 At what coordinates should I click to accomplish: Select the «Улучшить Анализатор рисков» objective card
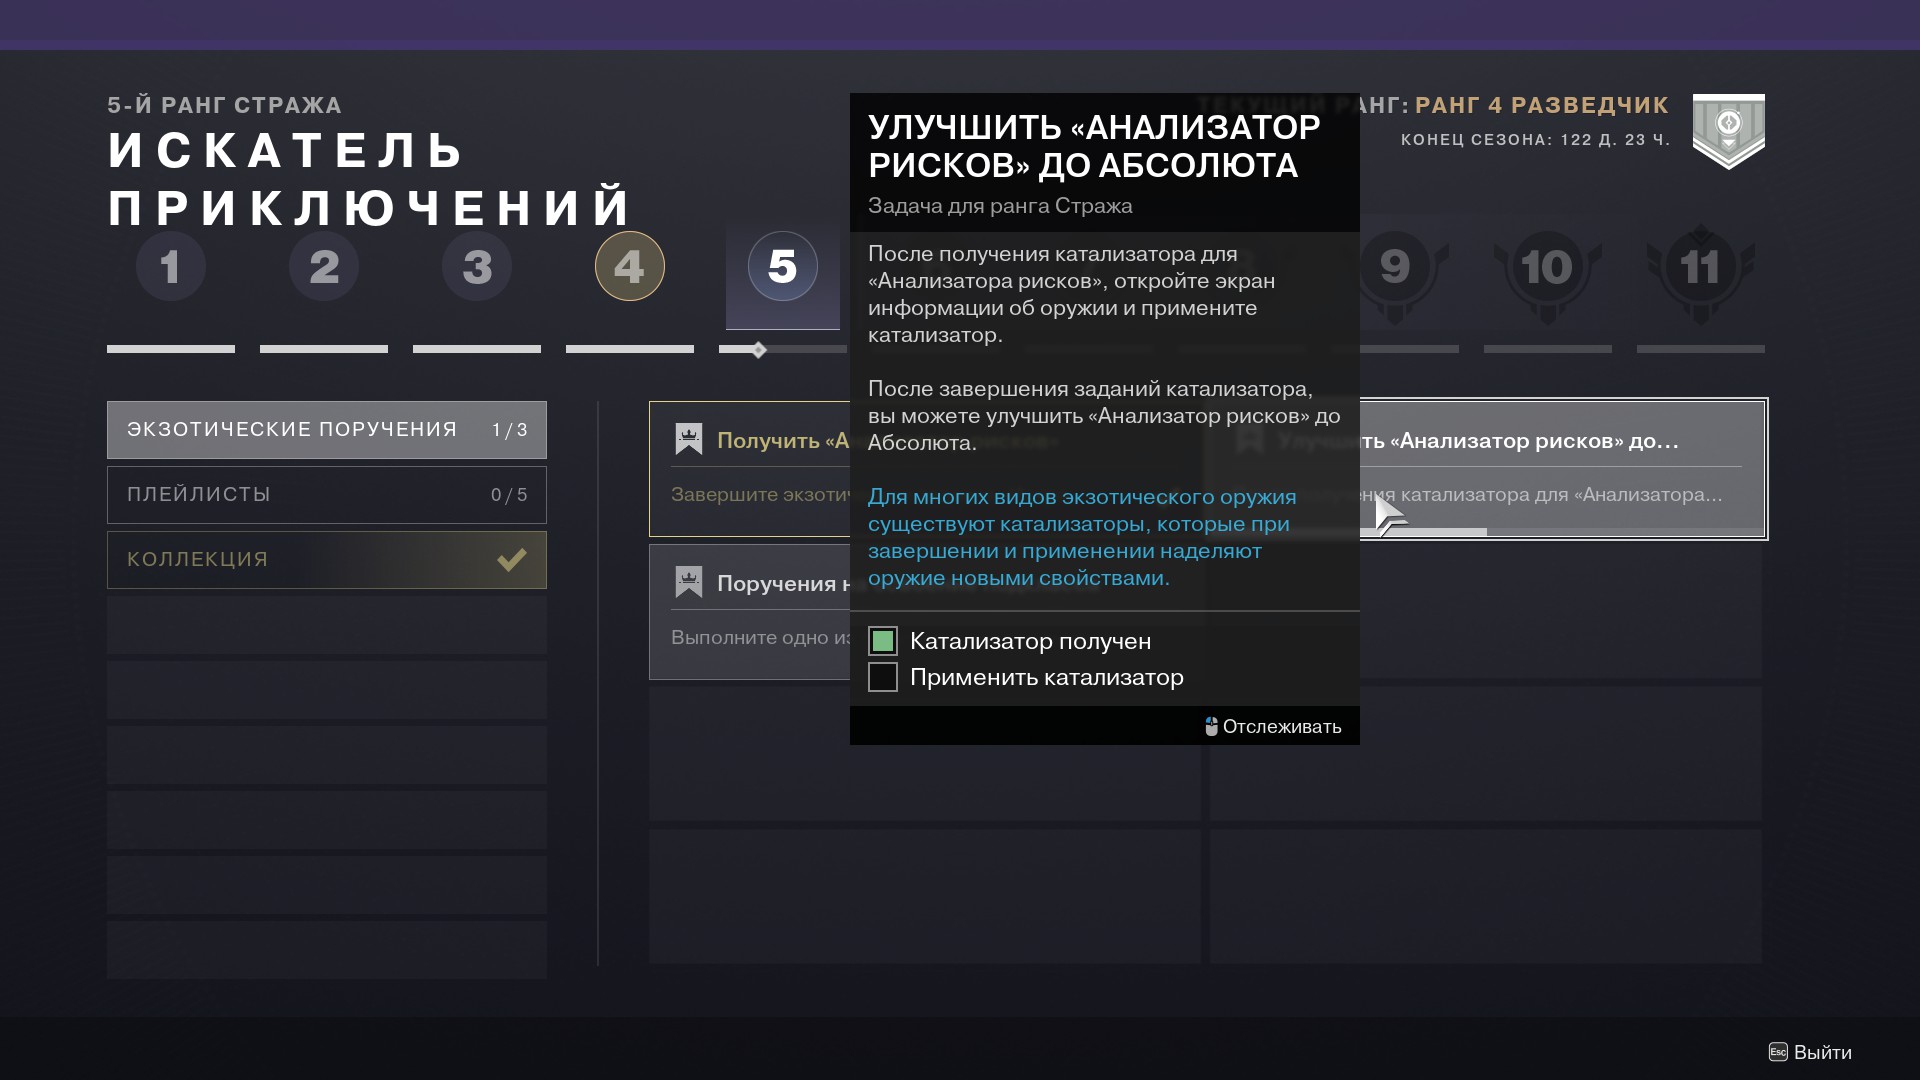(1560, 468)
